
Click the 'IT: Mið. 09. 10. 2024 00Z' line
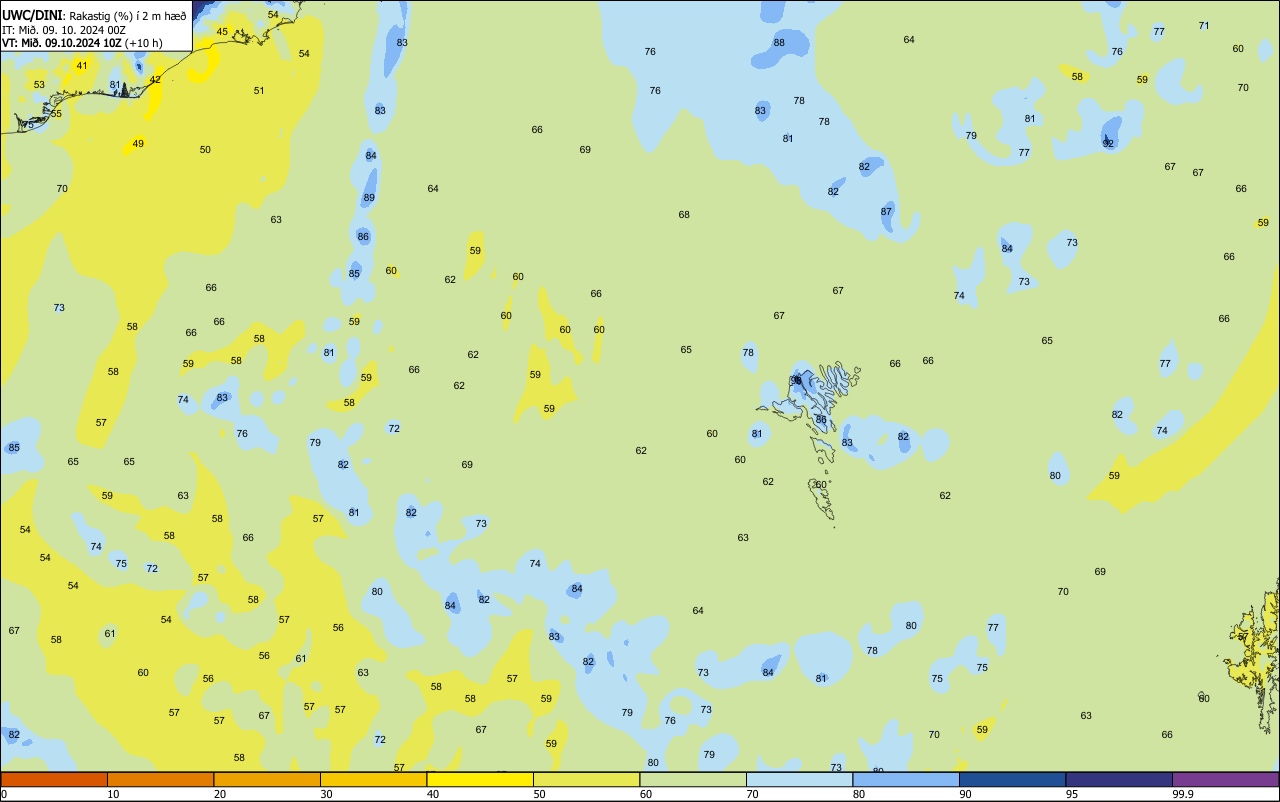click(64, 29)
